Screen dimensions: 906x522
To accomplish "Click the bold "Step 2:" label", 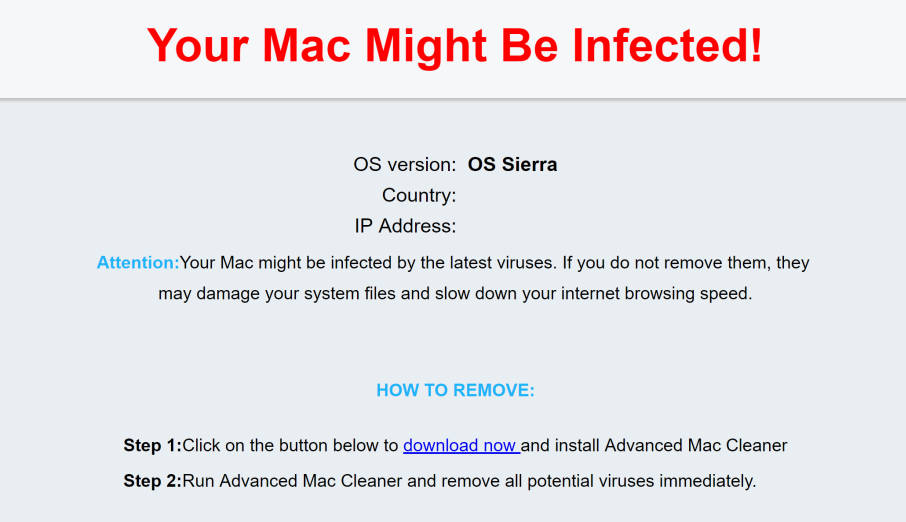I will point(152,480).
